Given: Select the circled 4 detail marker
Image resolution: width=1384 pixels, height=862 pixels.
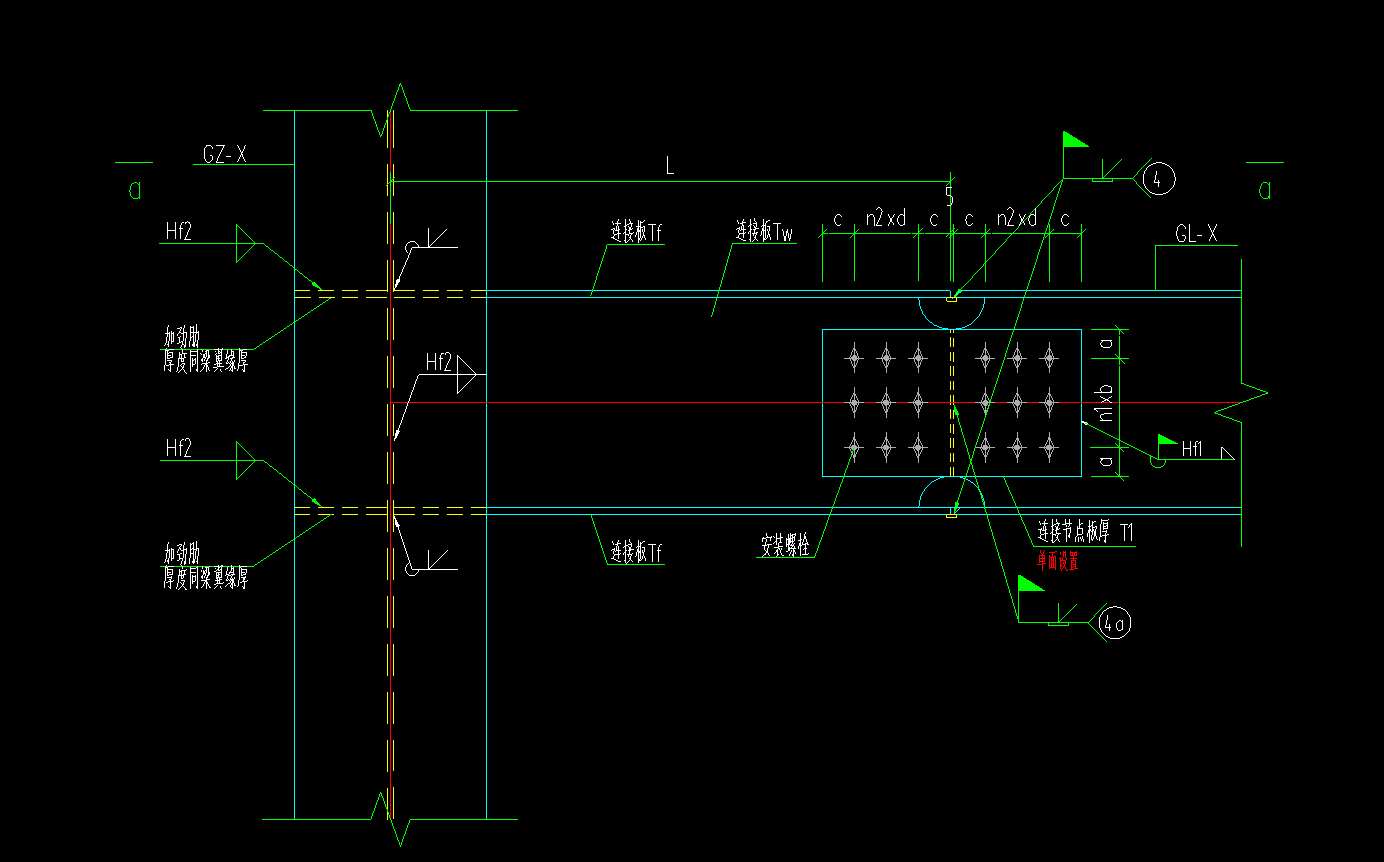Looking at the screenshot, I should [1157, 179].
